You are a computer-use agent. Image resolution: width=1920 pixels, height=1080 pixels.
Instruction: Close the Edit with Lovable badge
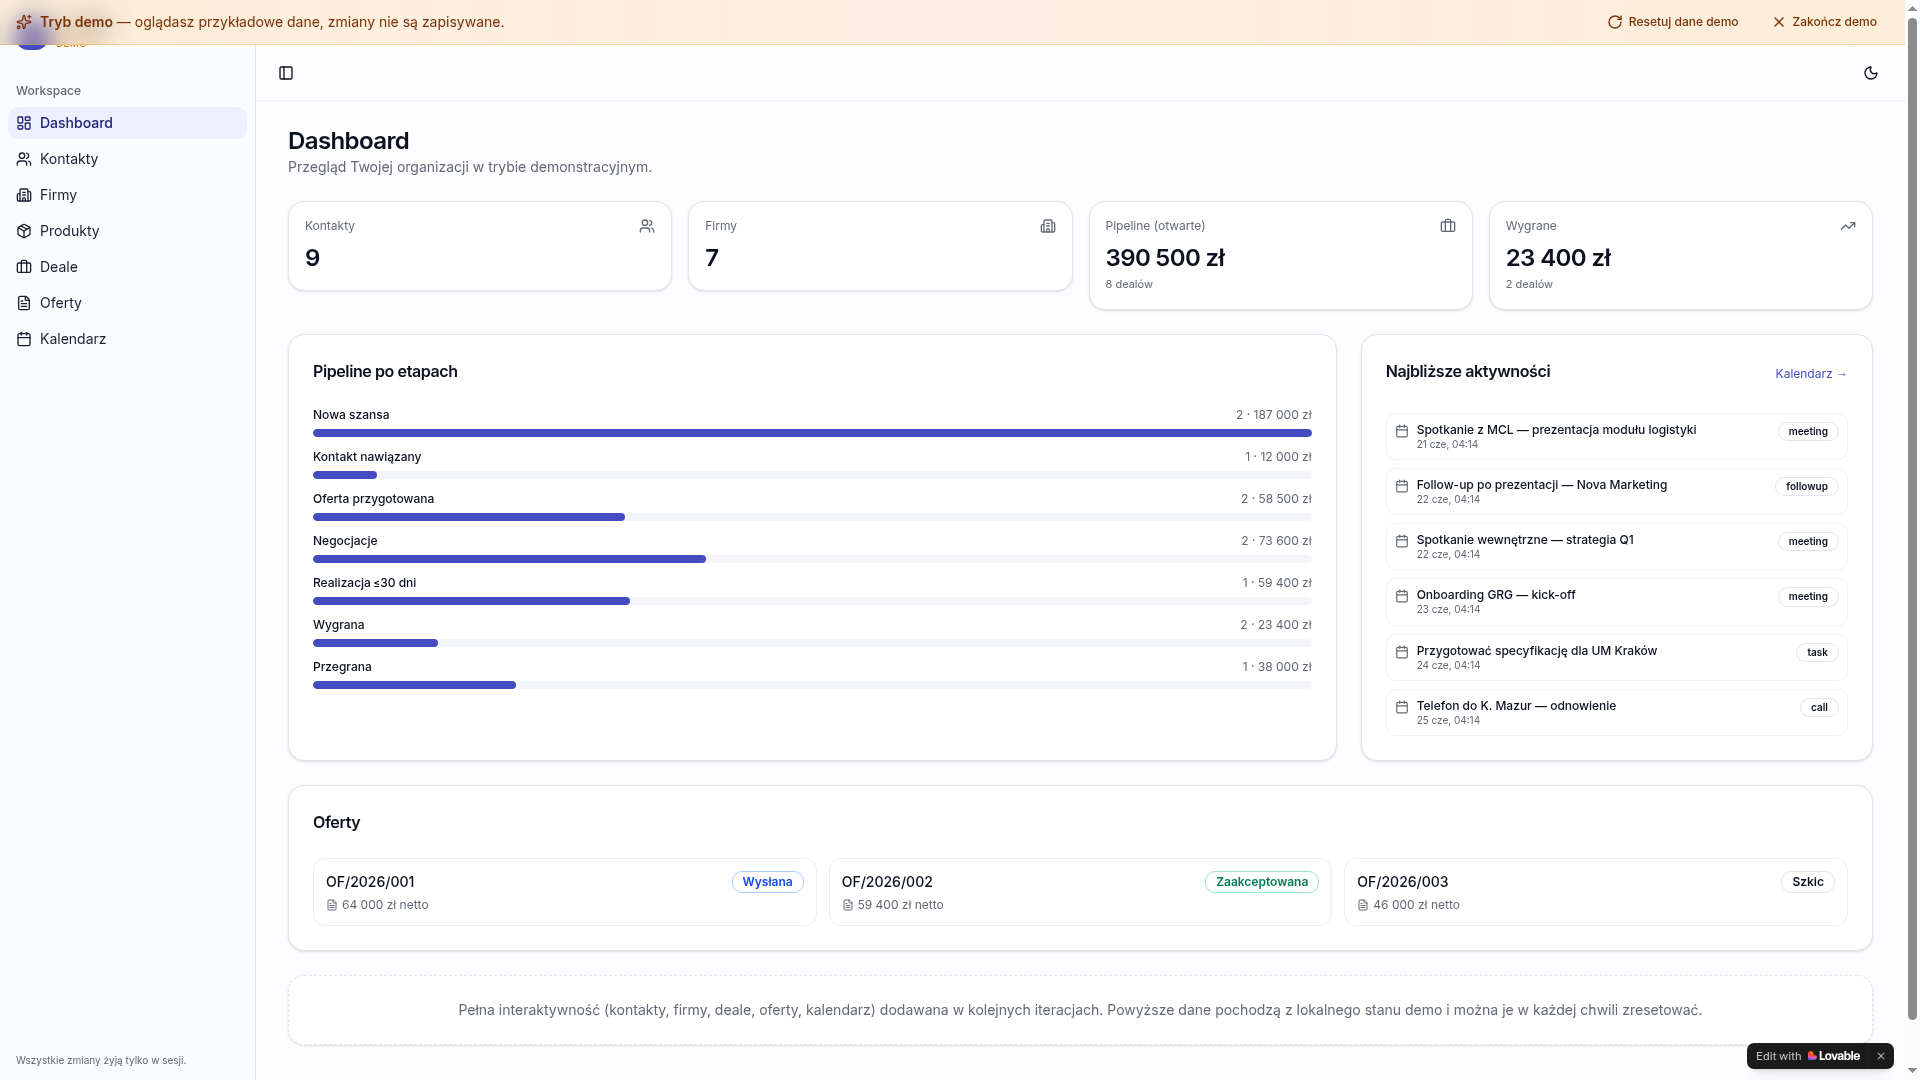[x=1880, y=1056]
